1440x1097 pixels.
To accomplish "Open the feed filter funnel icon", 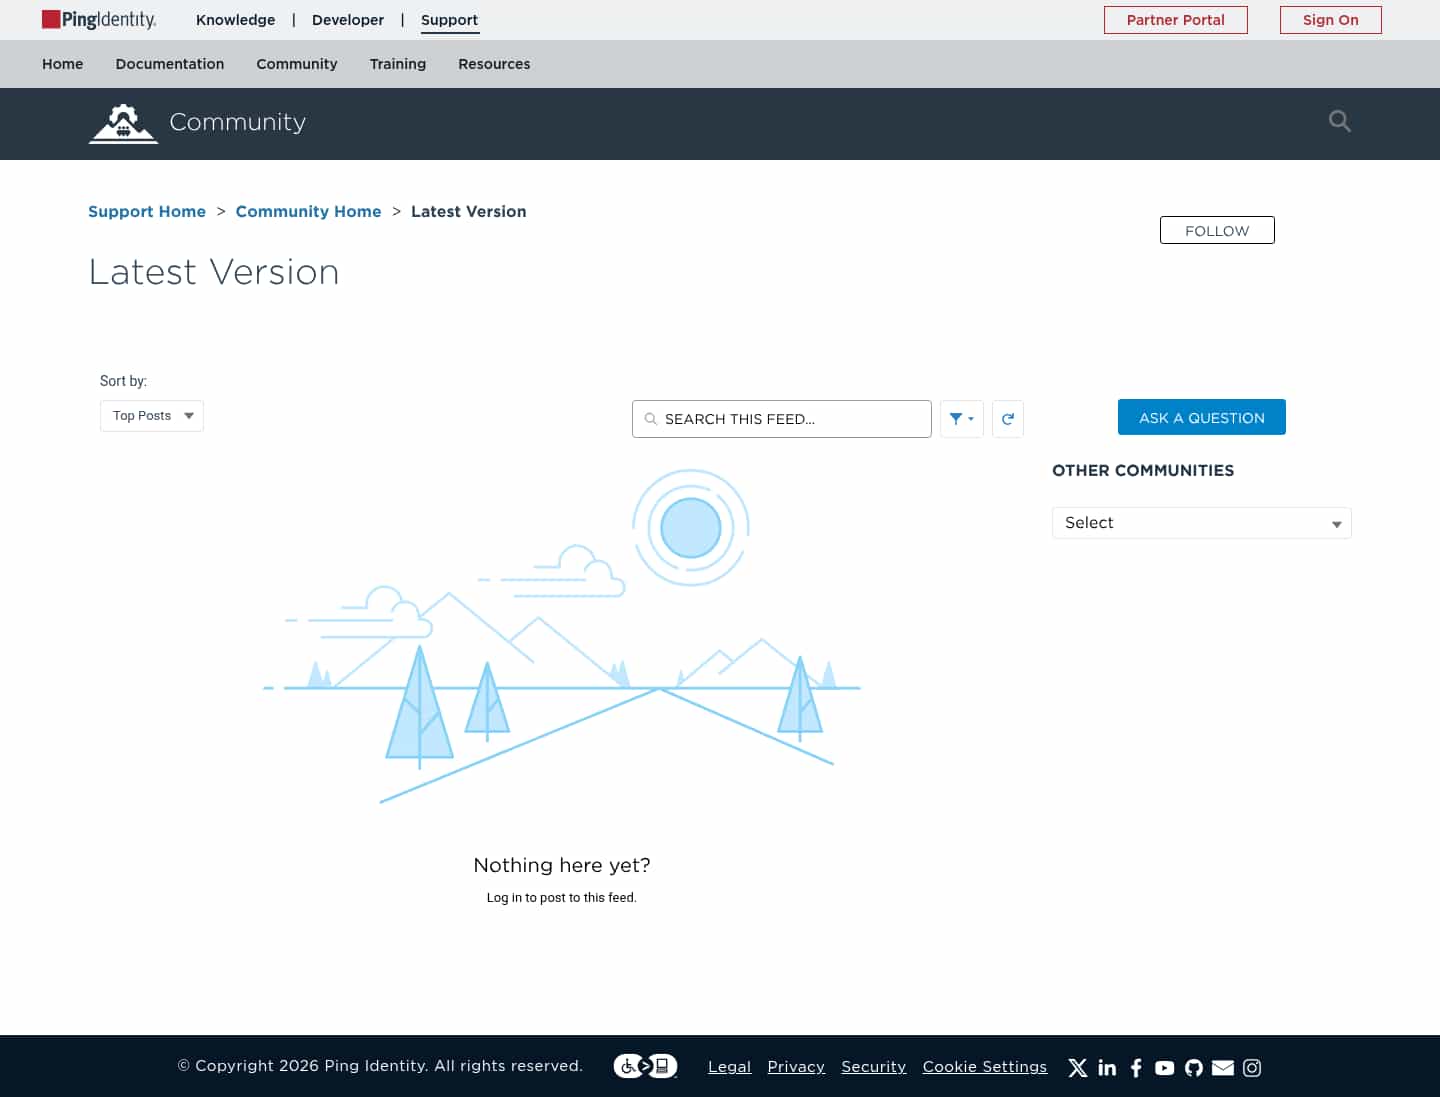I will [x=962, y=419].
